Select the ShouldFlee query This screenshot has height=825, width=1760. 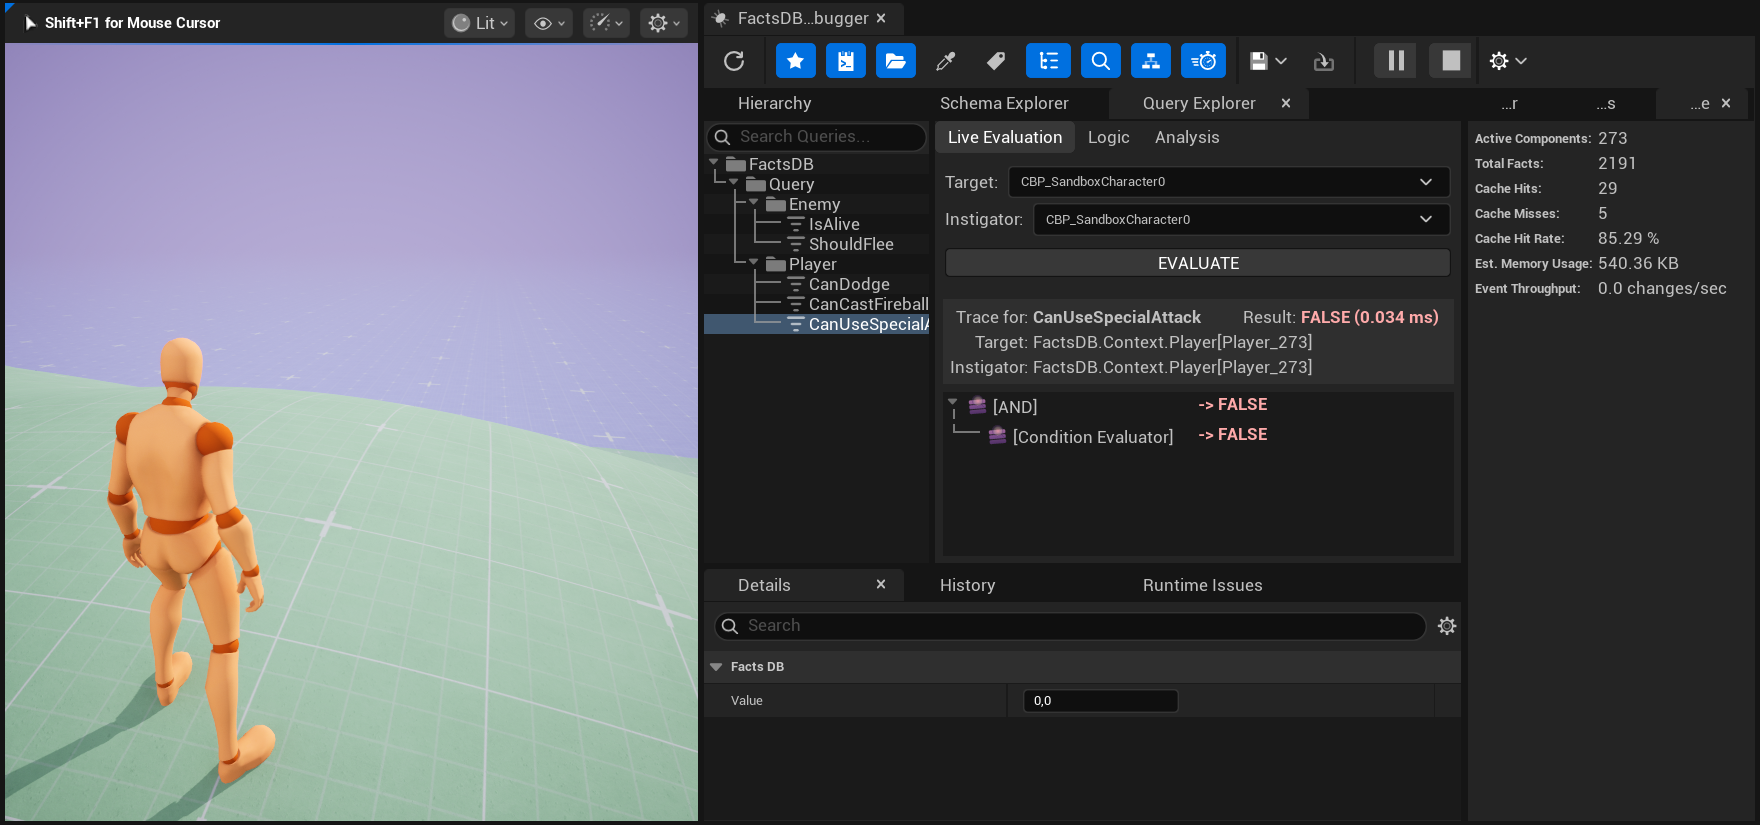point(851,244)
